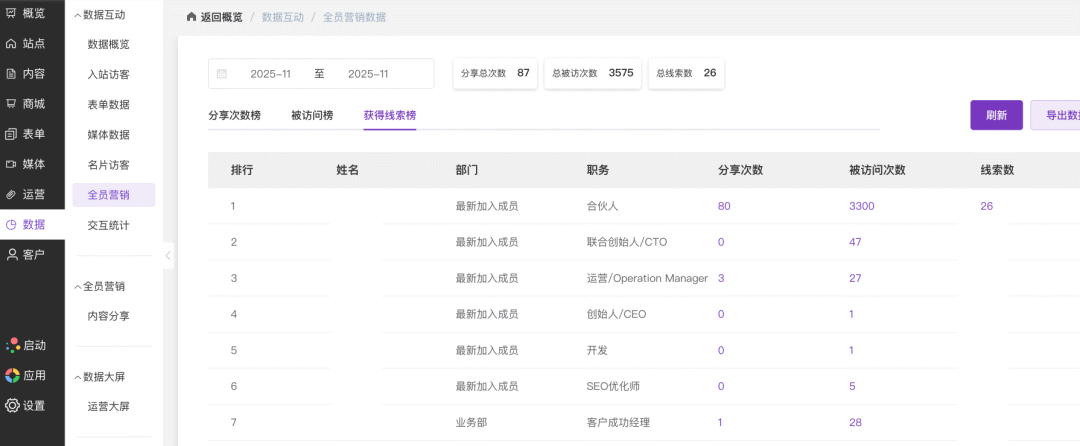
Task: Click the colorful 应用 icon
Action: click(12, 376)
